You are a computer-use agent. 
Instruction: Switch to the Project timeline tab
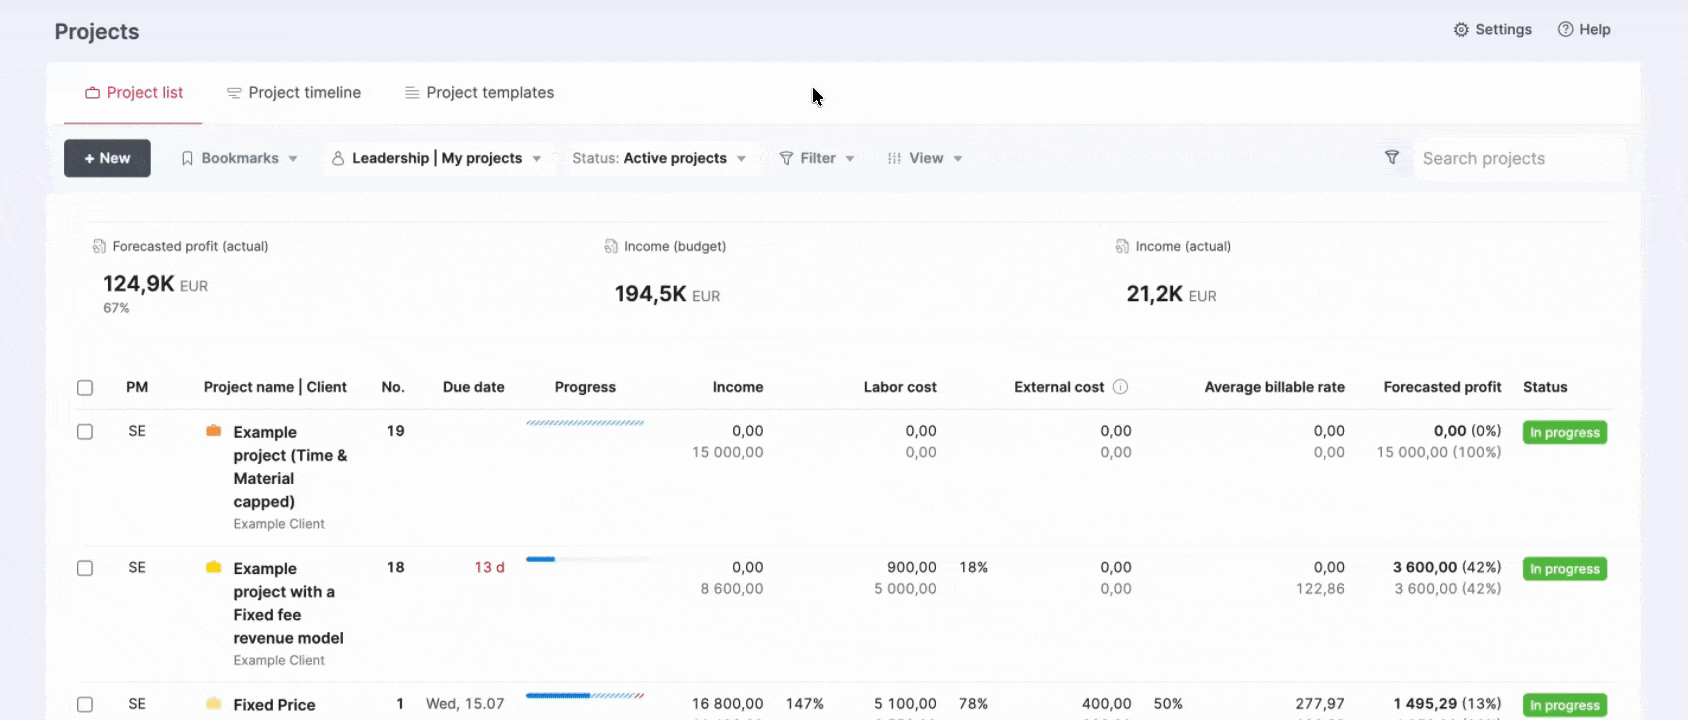coord(294,93)
